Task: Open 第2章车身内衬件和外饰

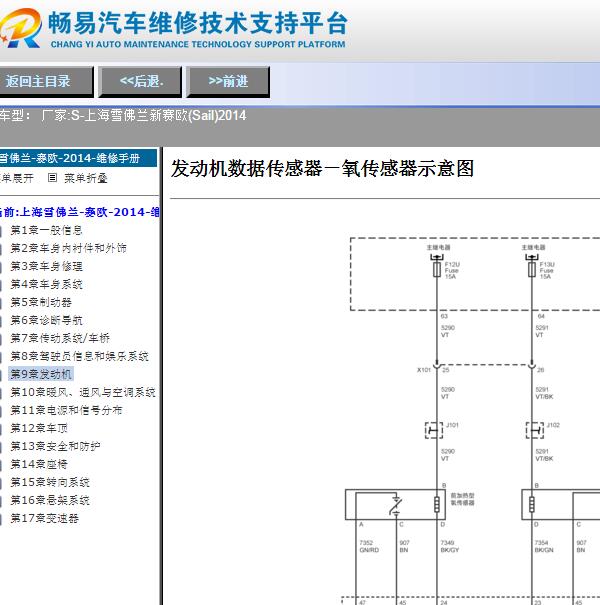Action: coord(68,248)
